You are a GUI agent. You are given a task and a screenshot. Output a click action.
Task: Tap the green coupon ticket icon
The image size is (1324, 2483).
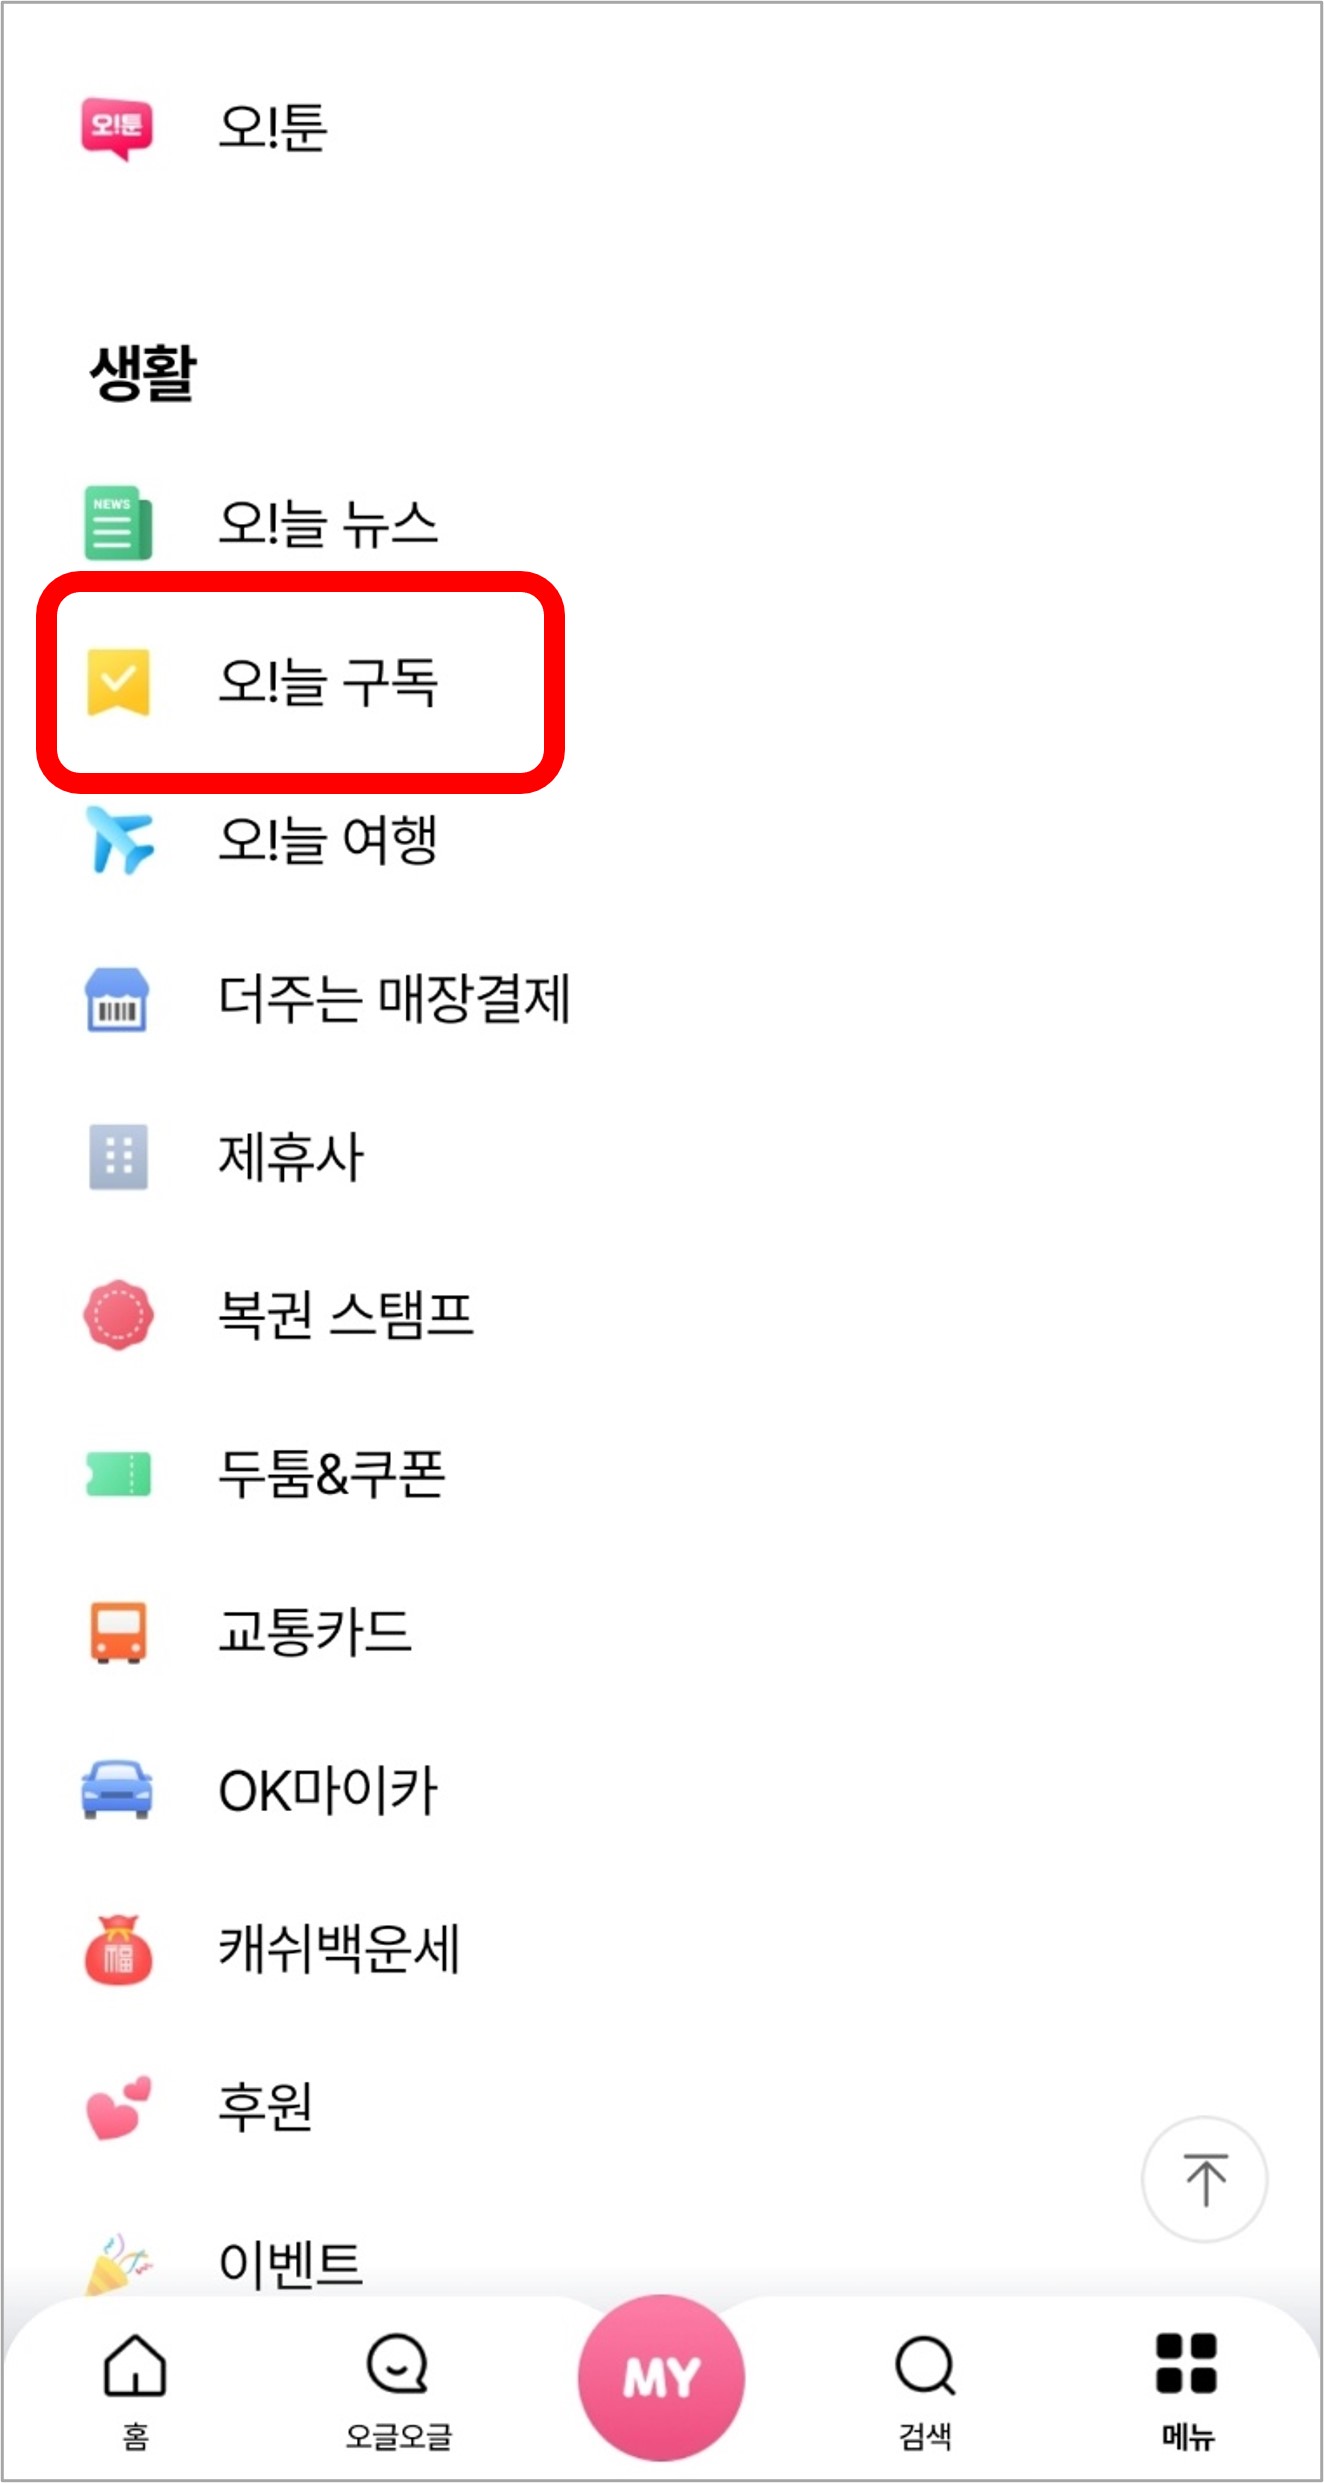(118, 1473)
